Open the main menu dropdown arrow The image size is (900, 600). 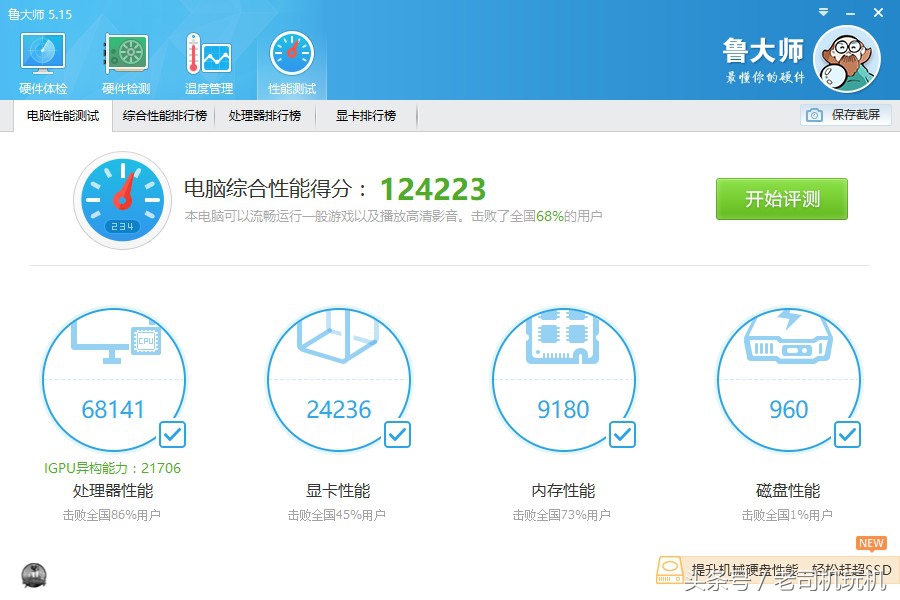[822, 13]
